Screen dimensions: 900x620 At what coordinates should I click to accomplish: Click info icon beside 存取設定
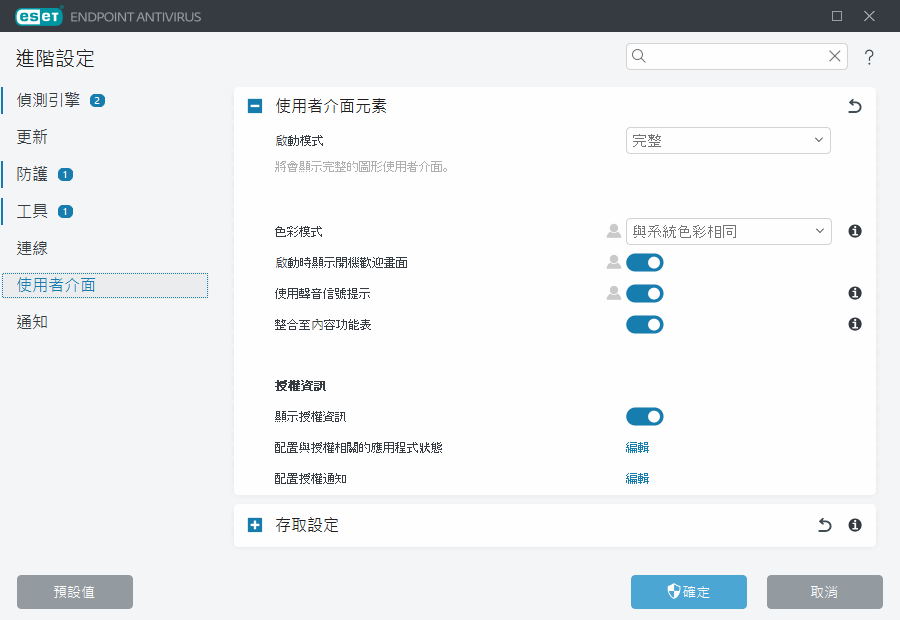click(855, 525)
